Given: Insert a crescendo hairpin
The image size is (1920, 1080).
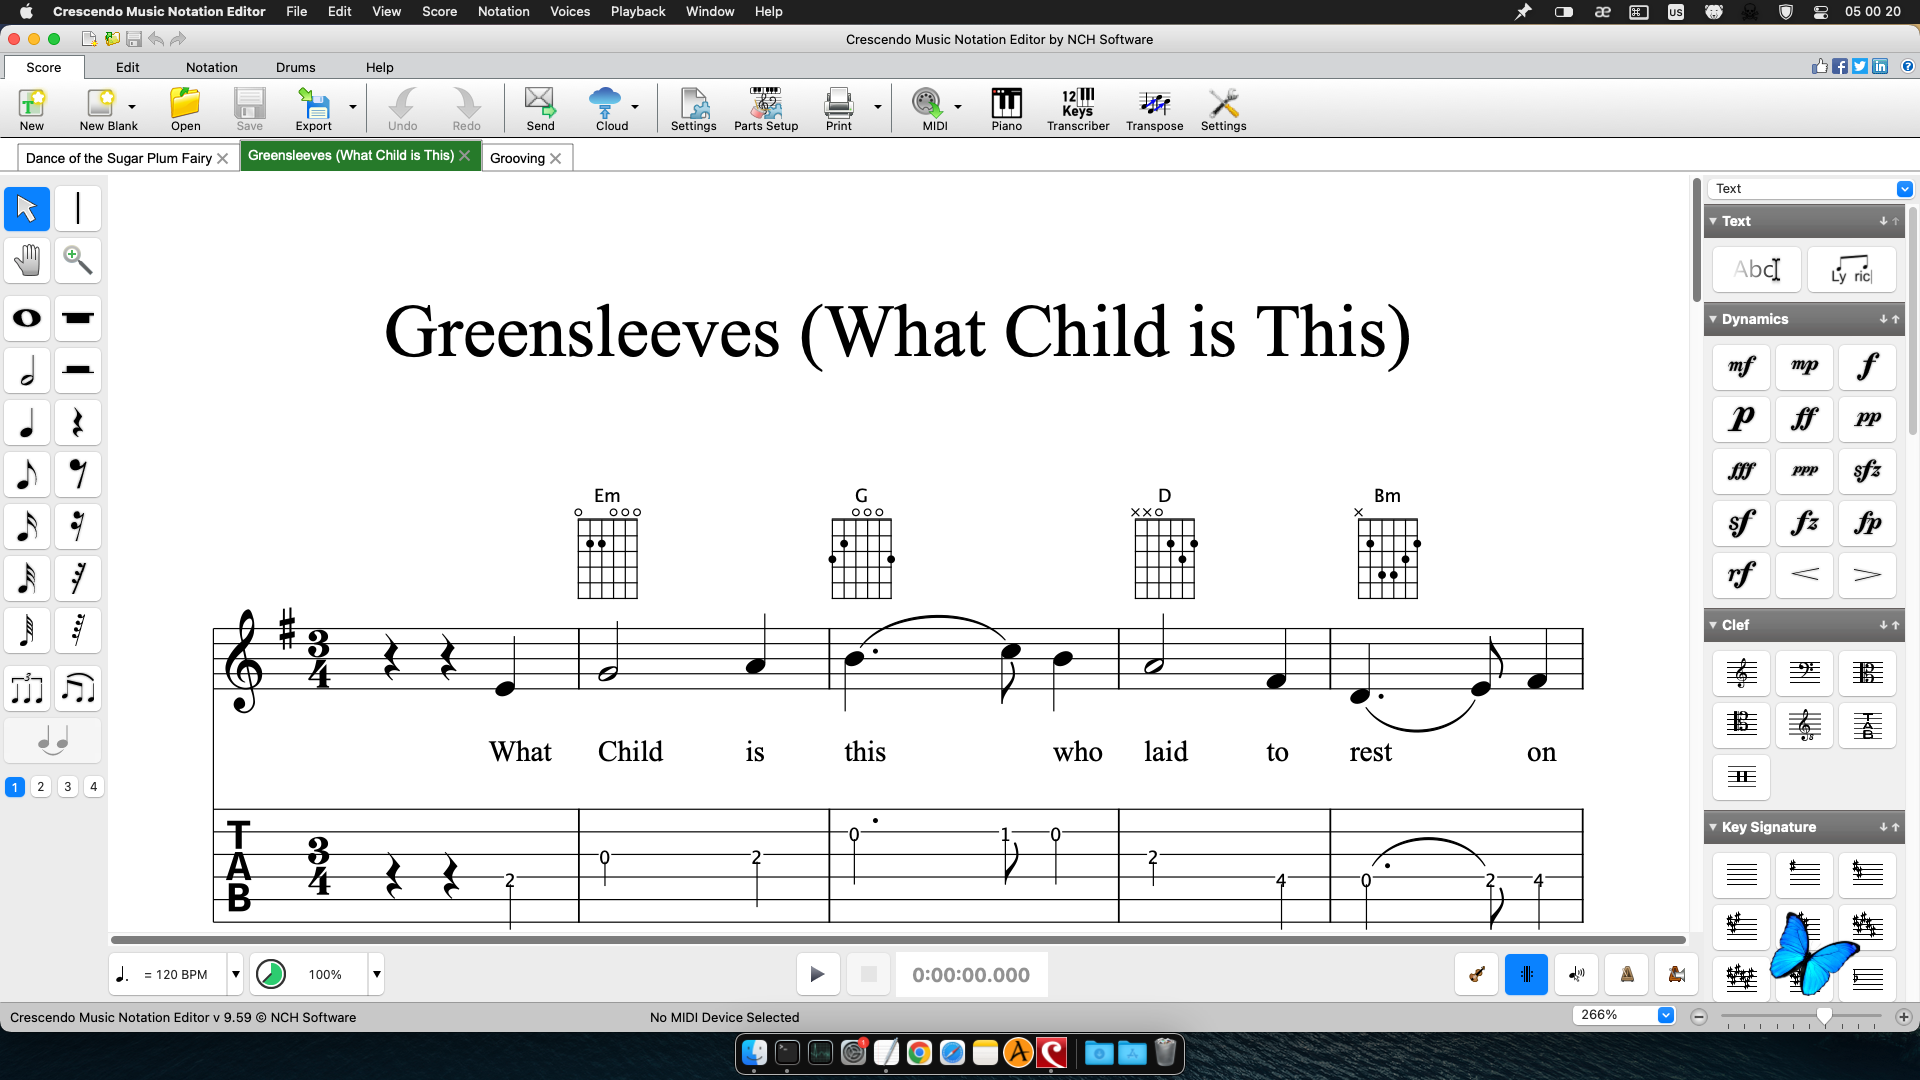Looking at the screenshot, I should tap(1804, 574).
